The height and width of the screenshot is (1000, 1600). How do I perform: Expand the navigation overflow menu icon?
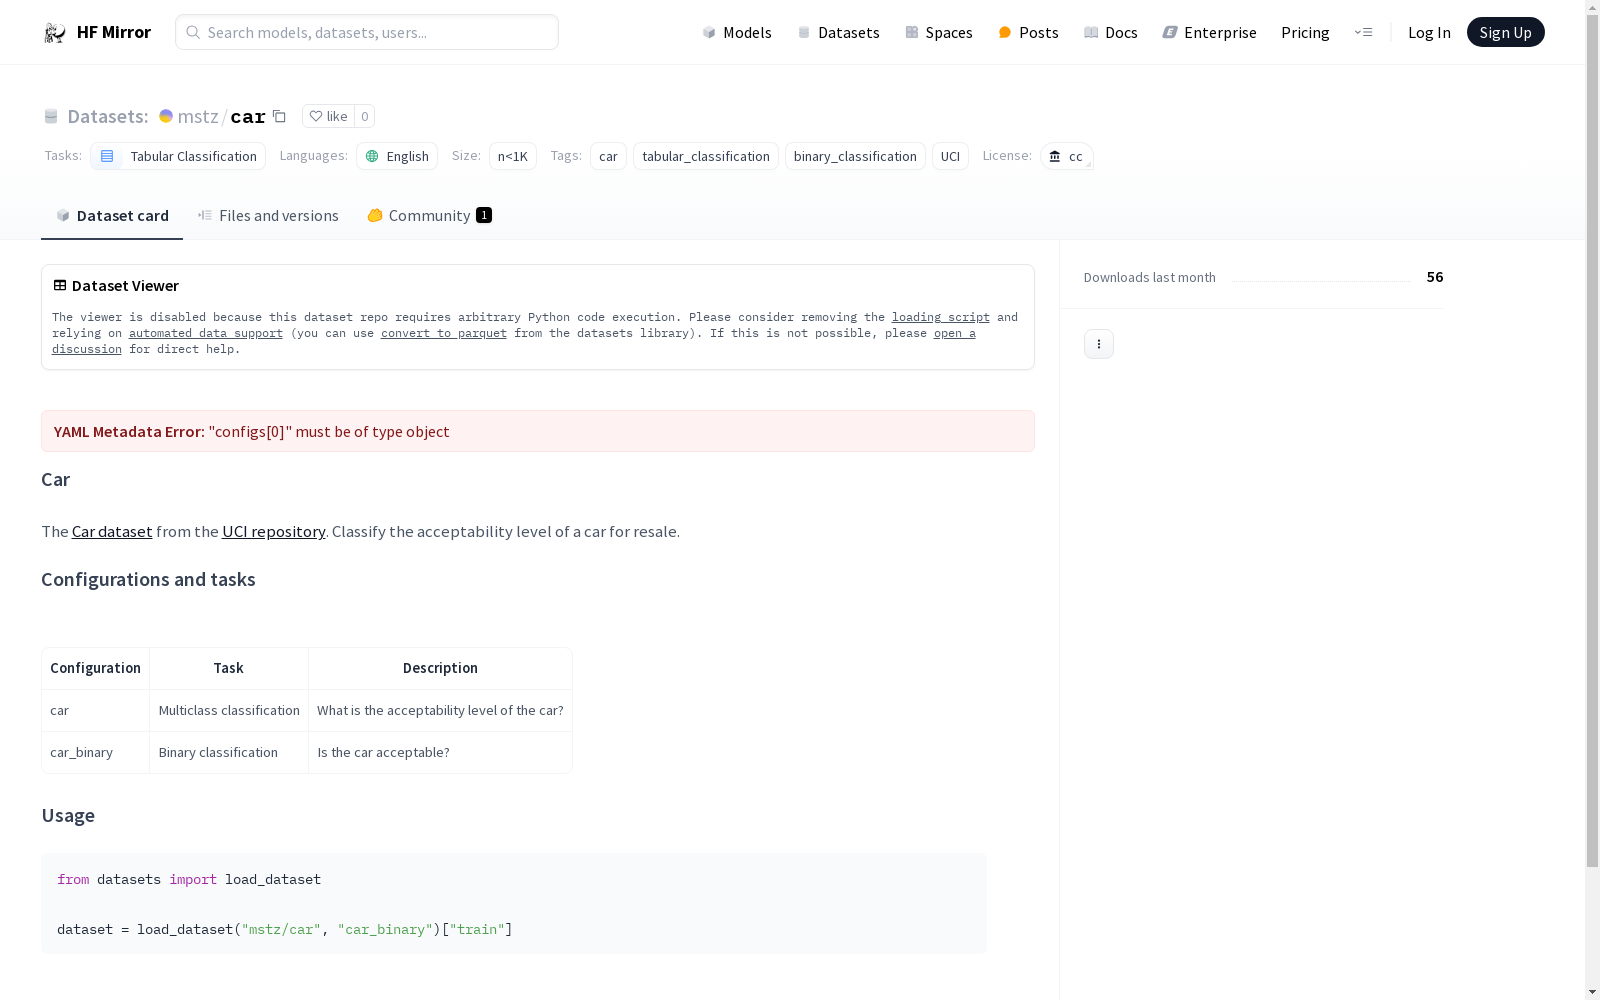click(x=1363, y=32)
